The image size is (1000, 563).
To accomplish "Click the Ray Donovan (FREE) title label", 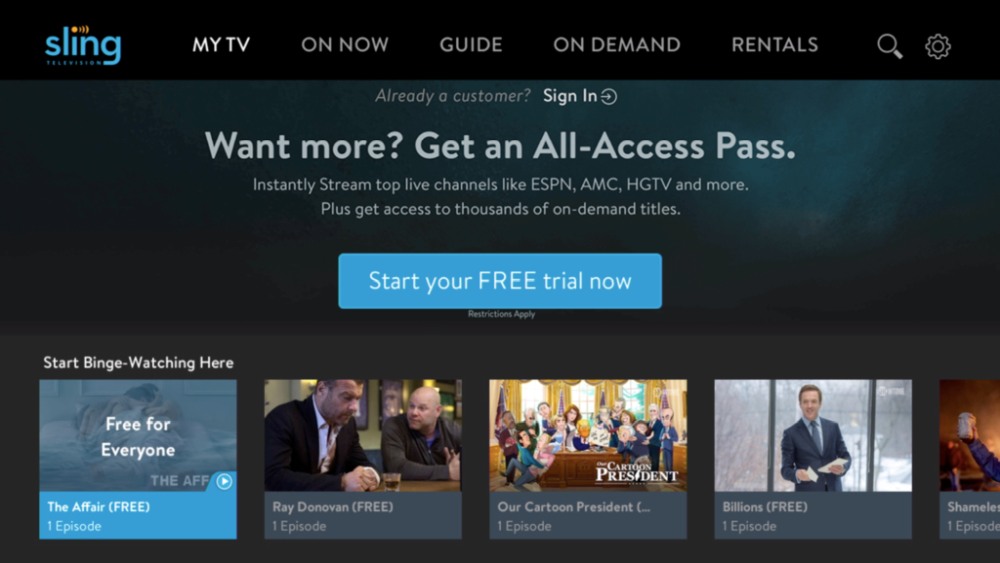I will [x=333, y=507].
